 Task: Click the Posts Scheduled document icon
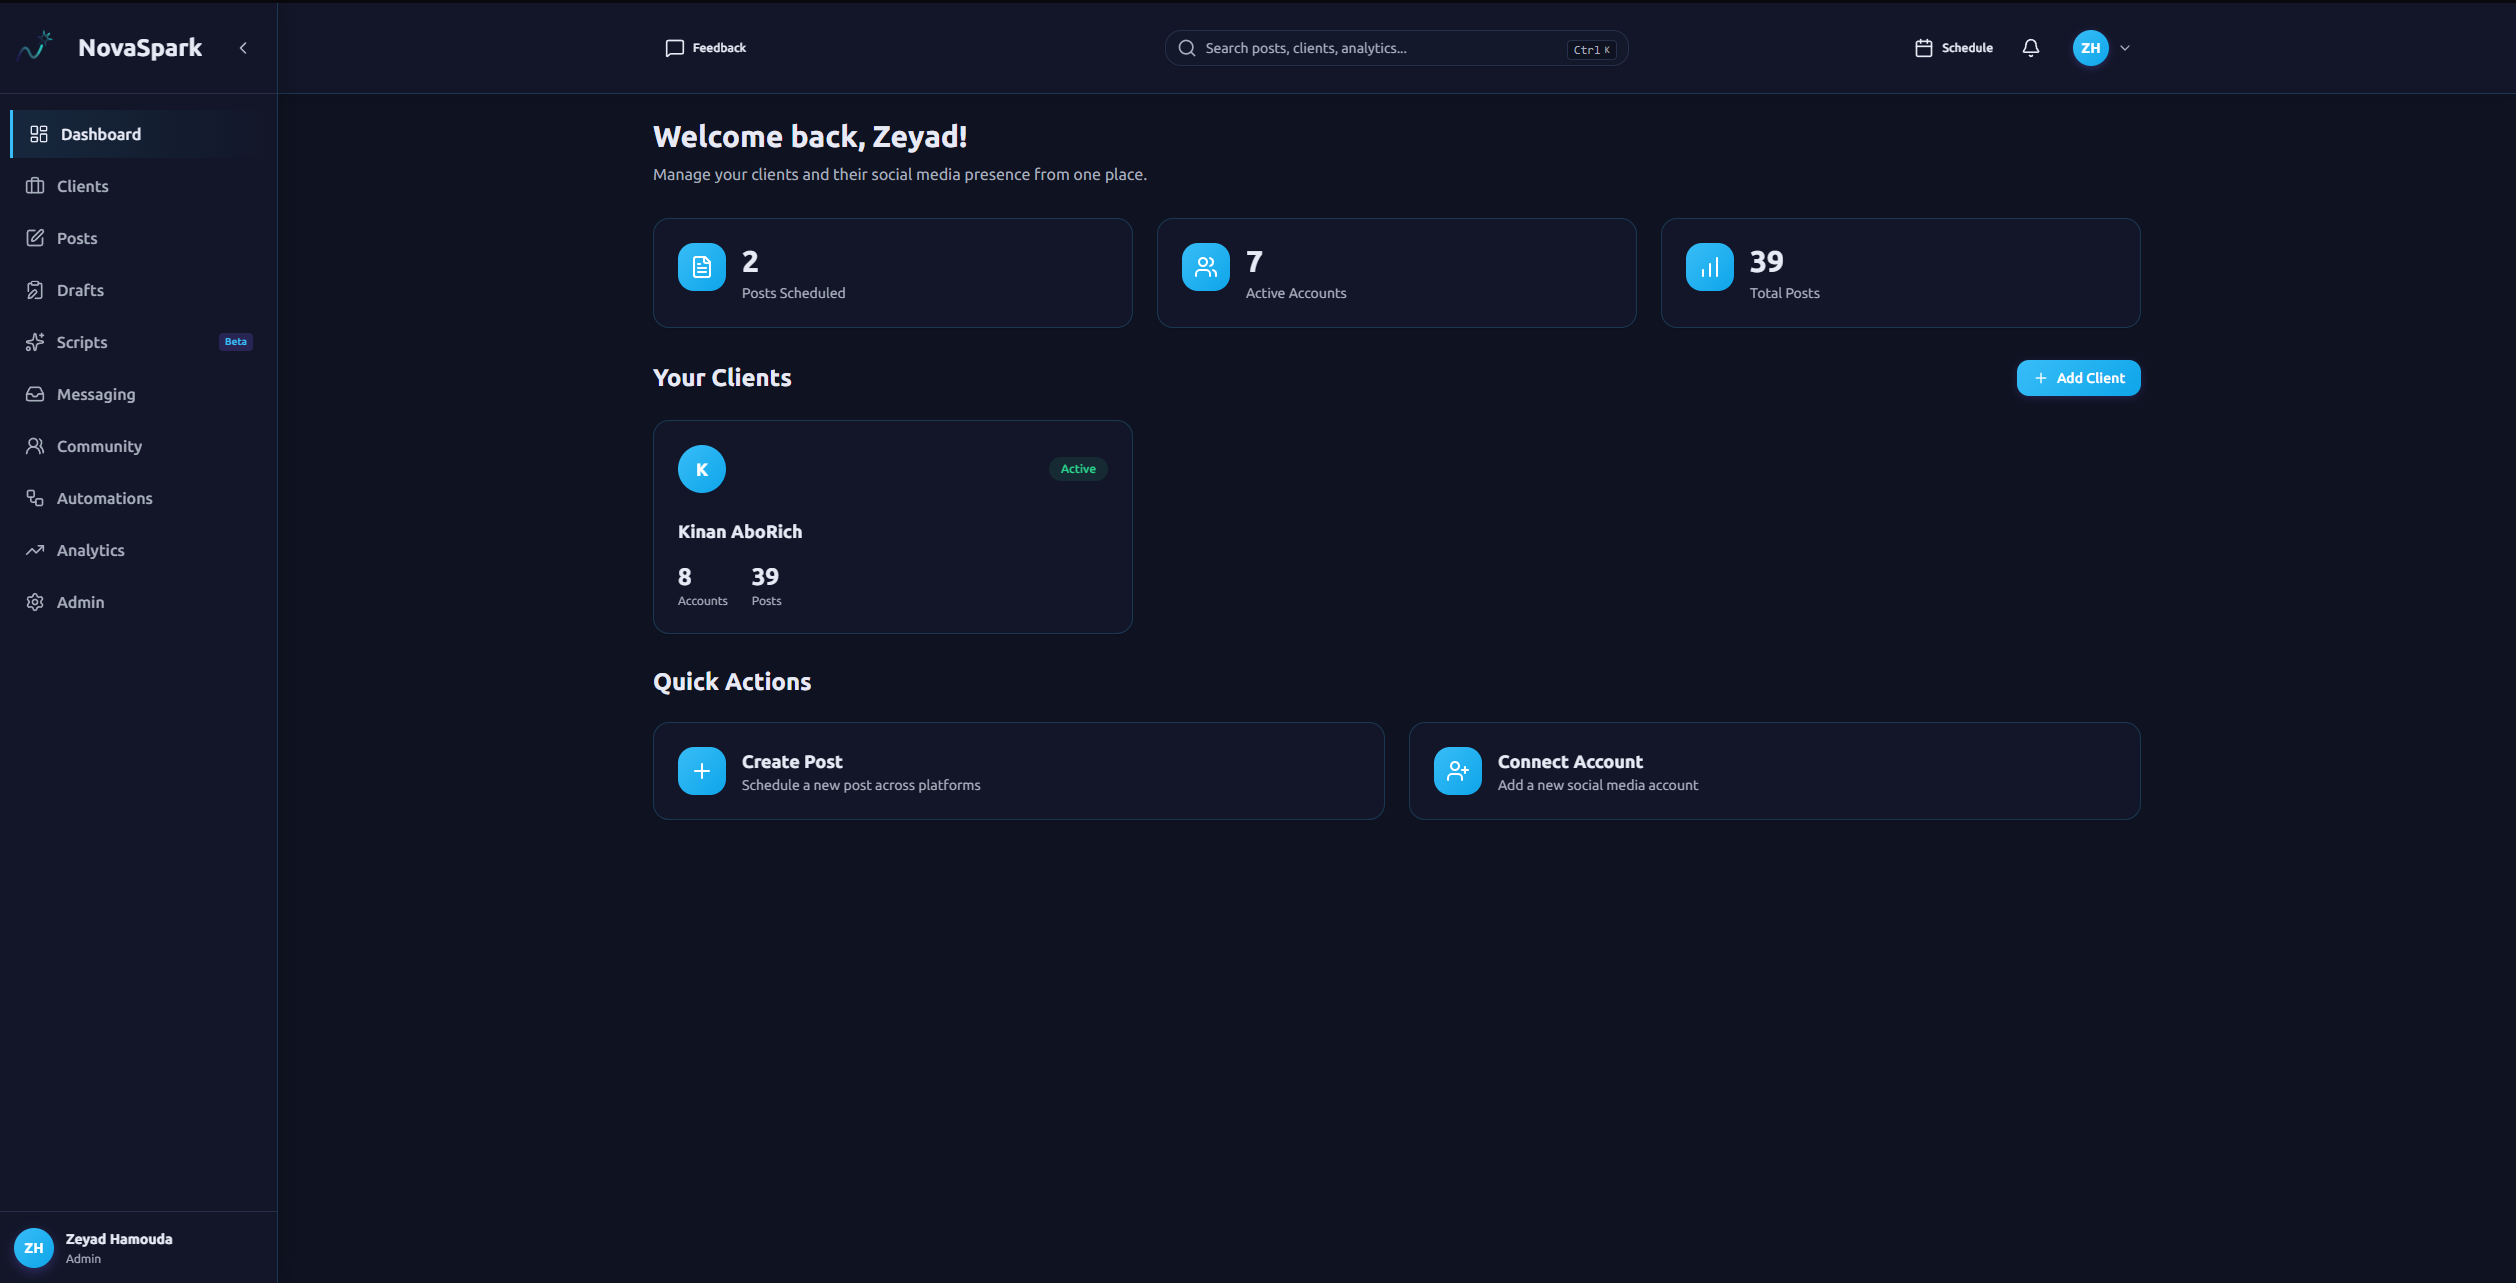tap(701, 267)
